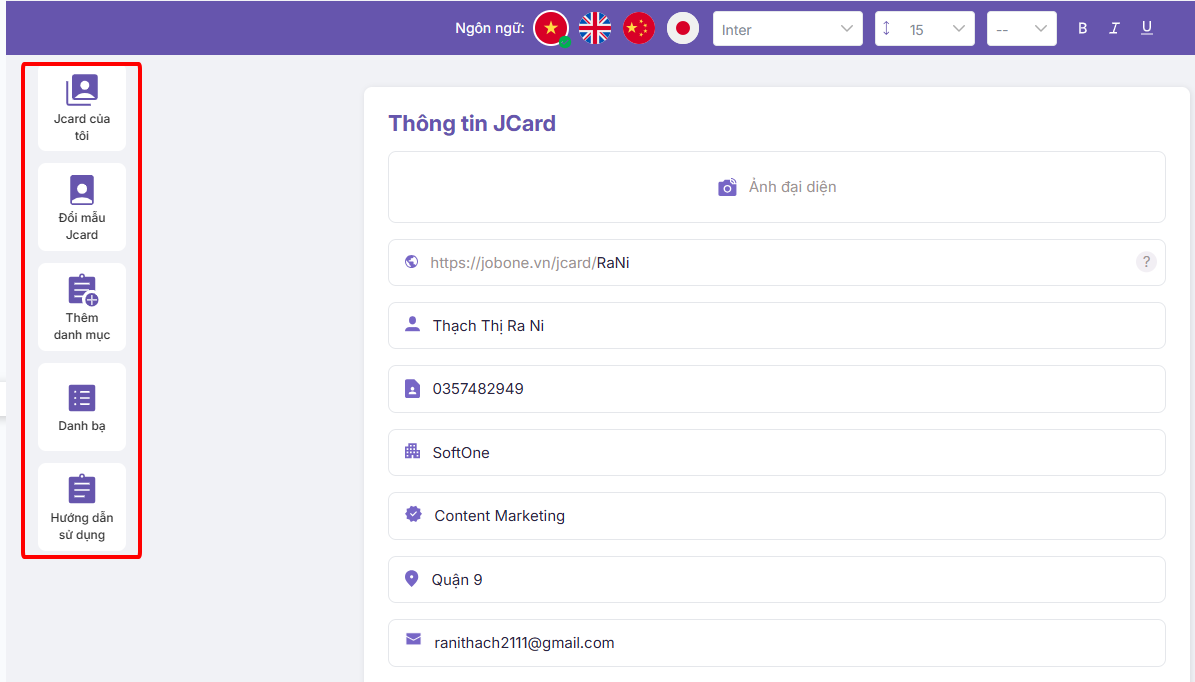1195x682 pixels.
Task: Click the help question mark icon
Action: (1145, 262)
